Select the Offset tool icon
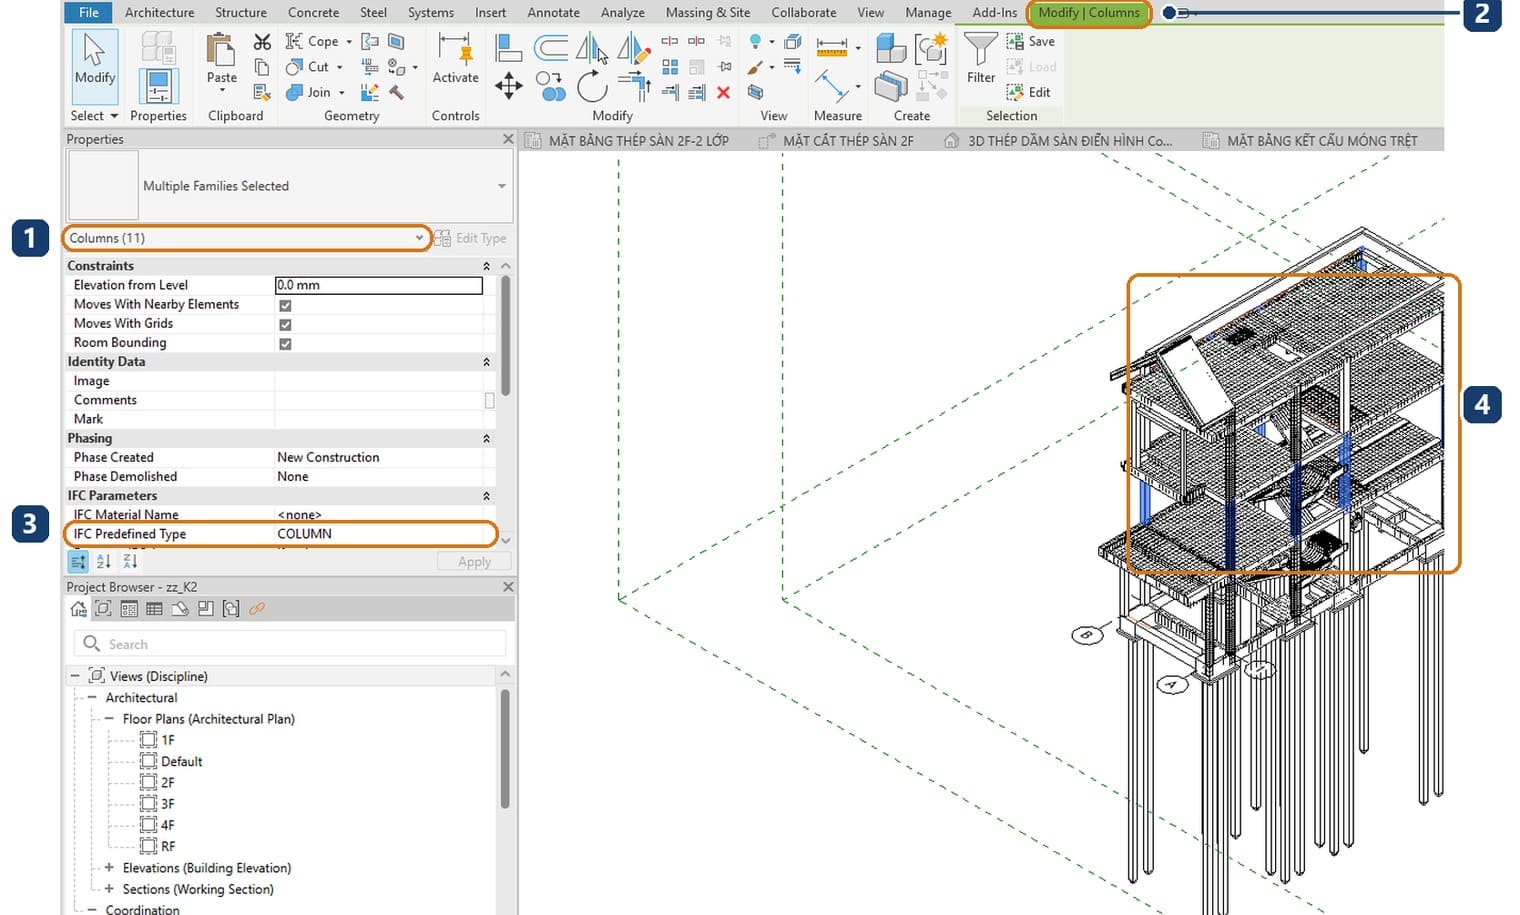Viewport: 1520px width, 915px height. [x=551, y=47]
